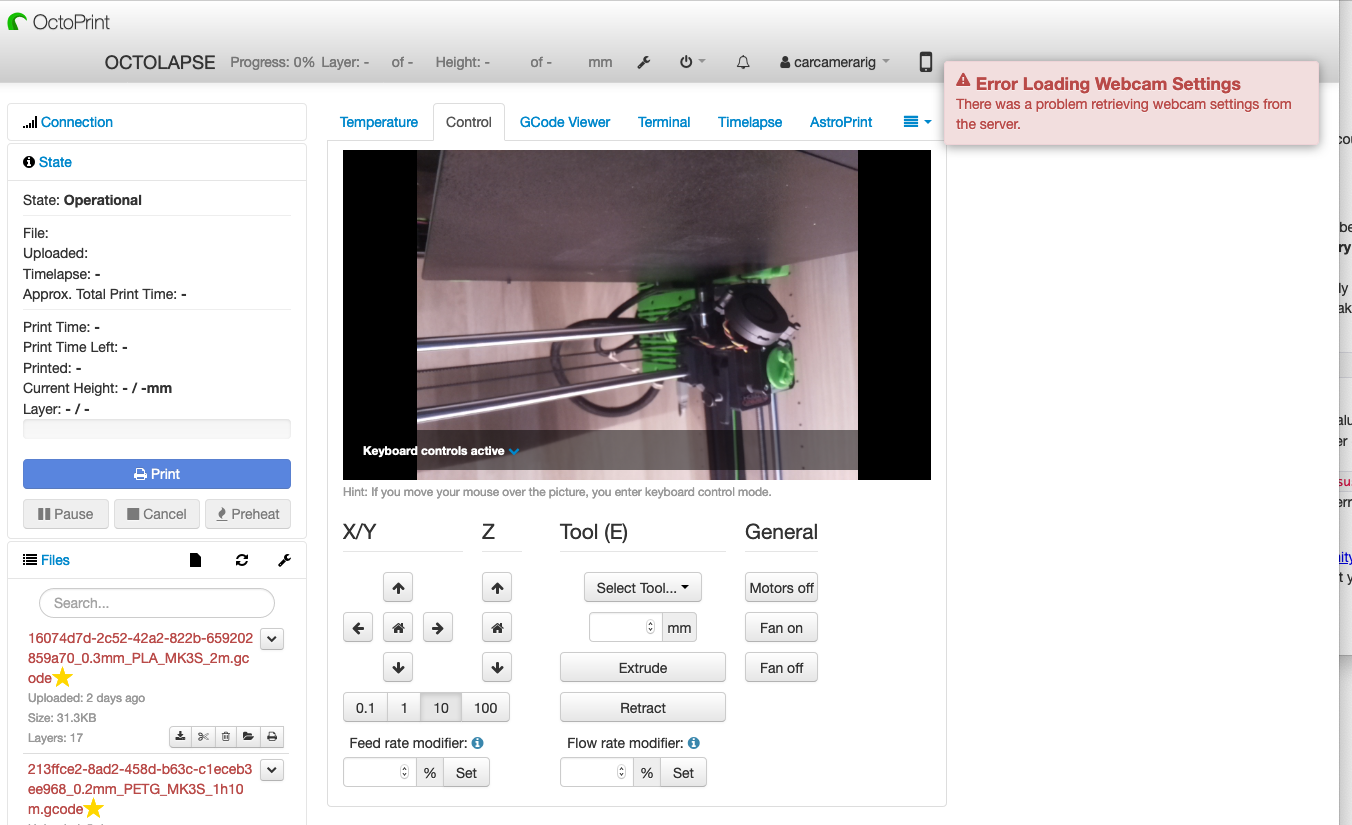This screenshot has height=825, width=1352.
Task: Set jog distance to 10
Action: pos(441,708)
